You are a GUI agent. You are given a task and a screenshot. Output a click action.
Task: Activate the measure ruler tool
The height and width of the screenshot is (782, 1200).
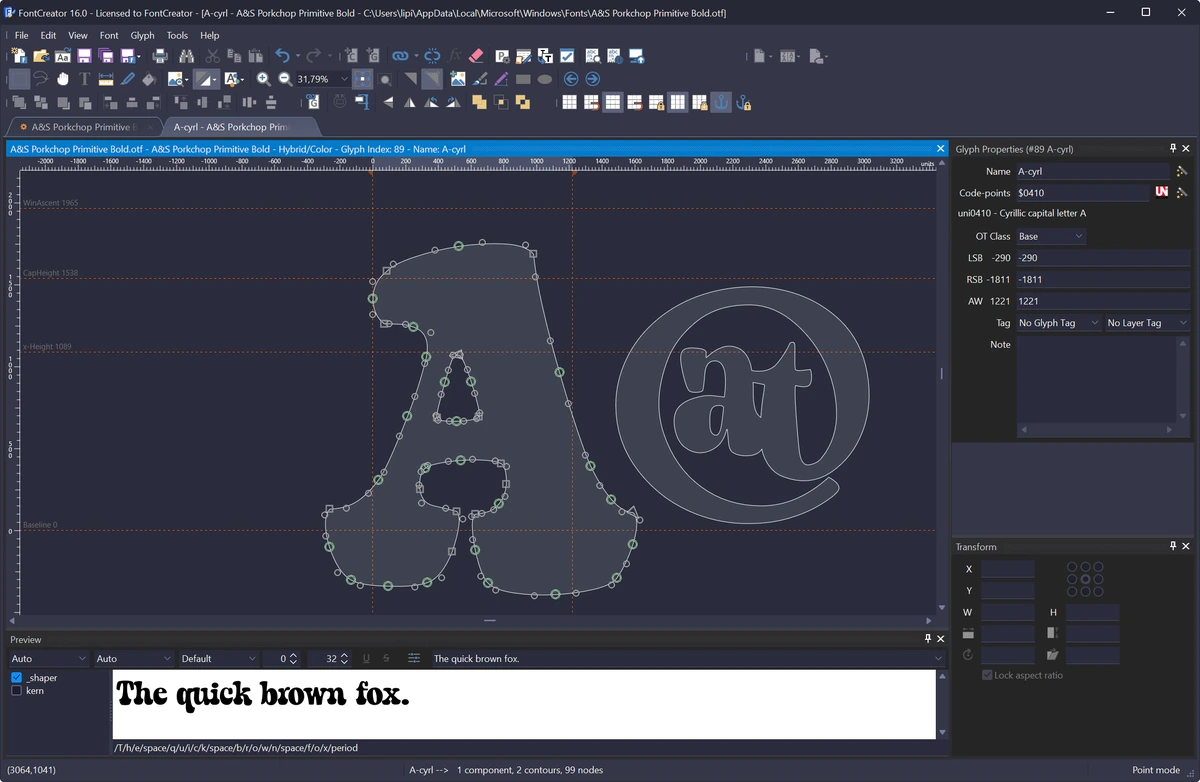coord(106,79)
